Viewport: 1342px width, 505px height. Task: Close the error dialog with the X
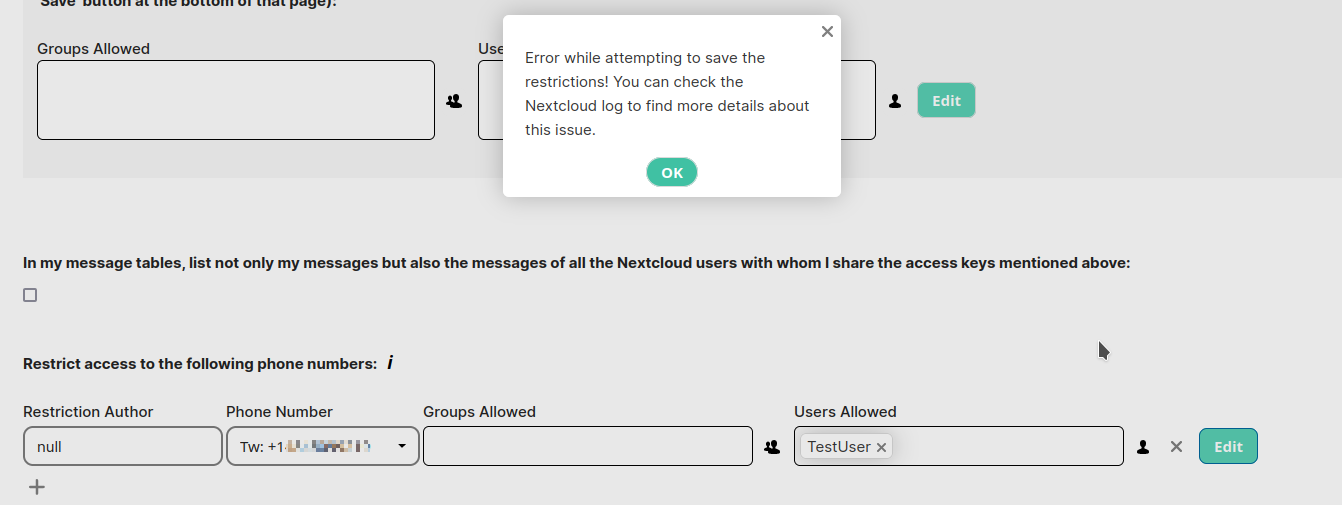click(x=827, y=32)
